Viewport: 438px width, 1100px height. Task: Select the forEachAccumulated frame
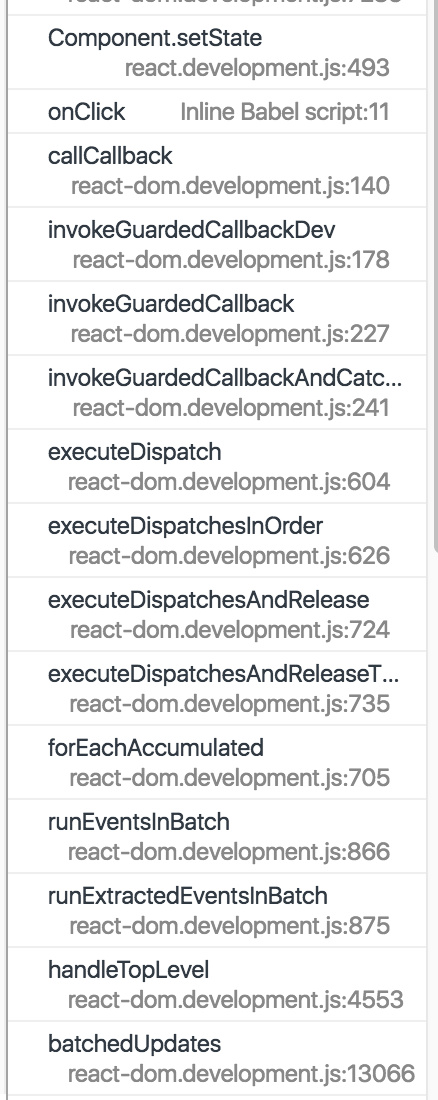pyautogui.click(x=217, y=763)
